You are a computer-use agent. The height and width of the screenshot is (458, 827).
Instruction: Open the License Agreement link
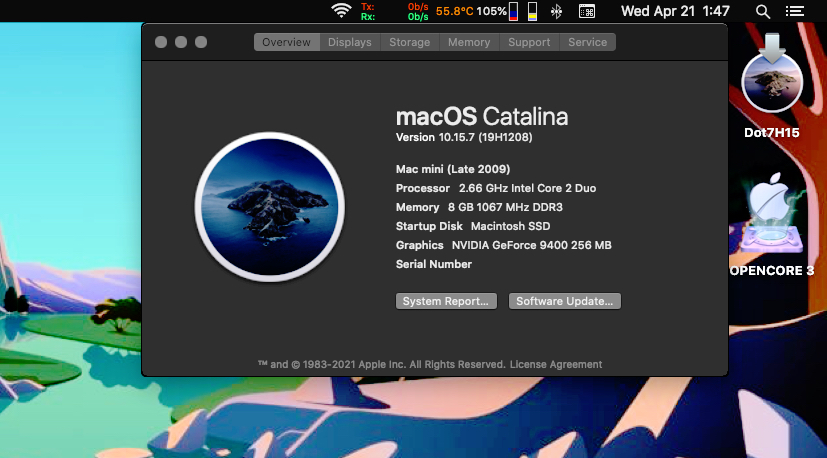point(556,365)
